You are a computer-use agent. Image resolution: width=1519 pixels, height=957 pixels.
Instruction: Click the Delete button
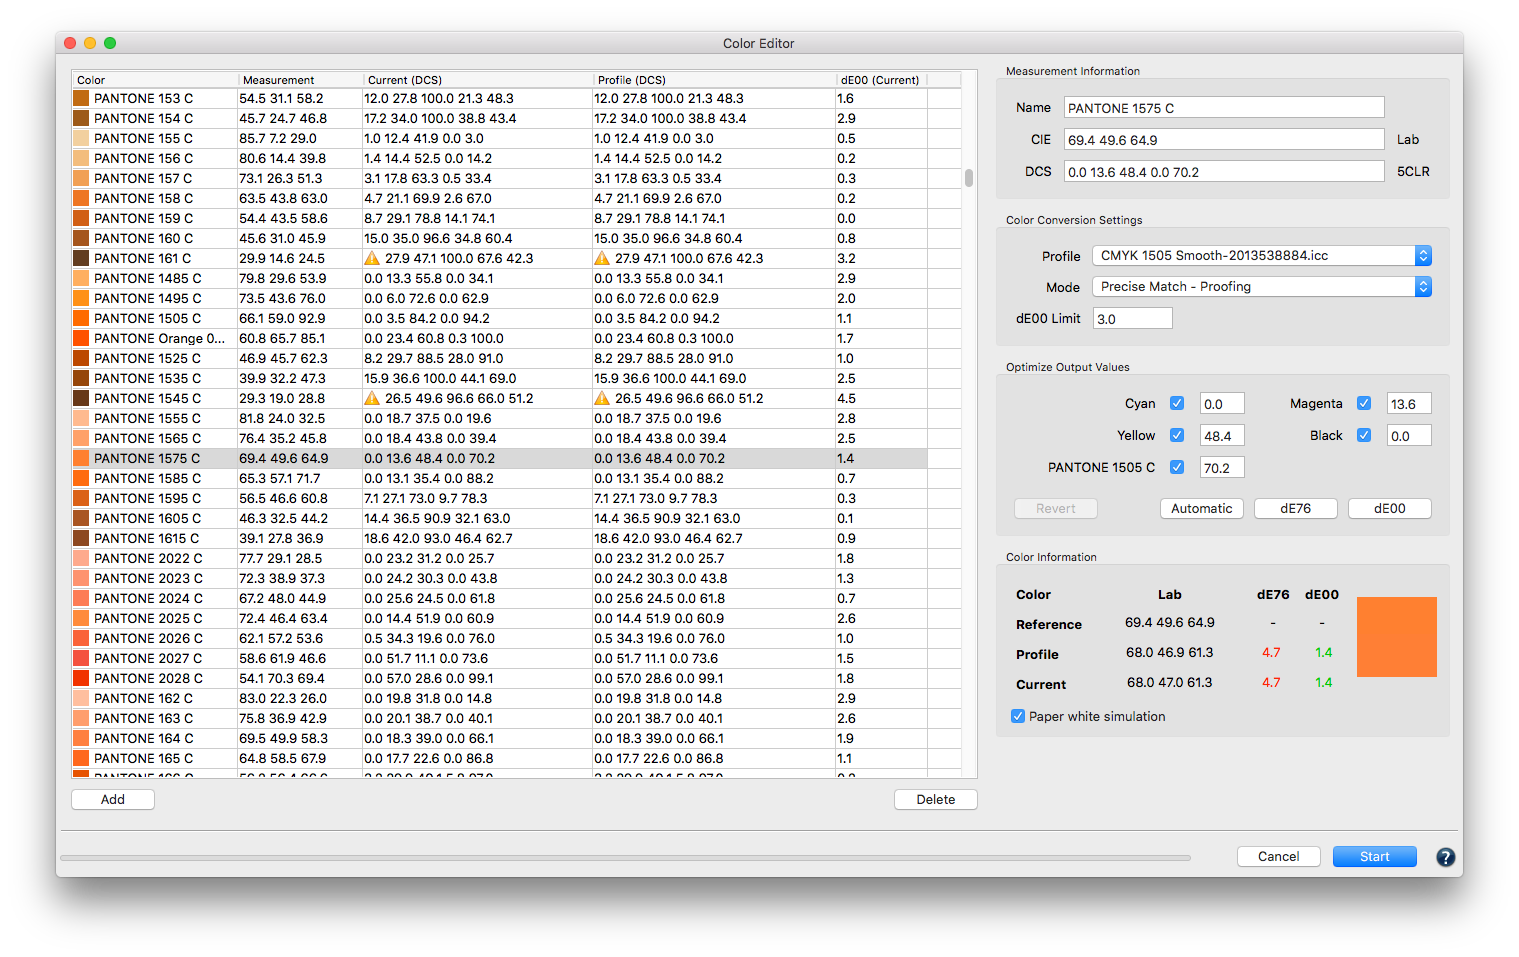(936, 799)
